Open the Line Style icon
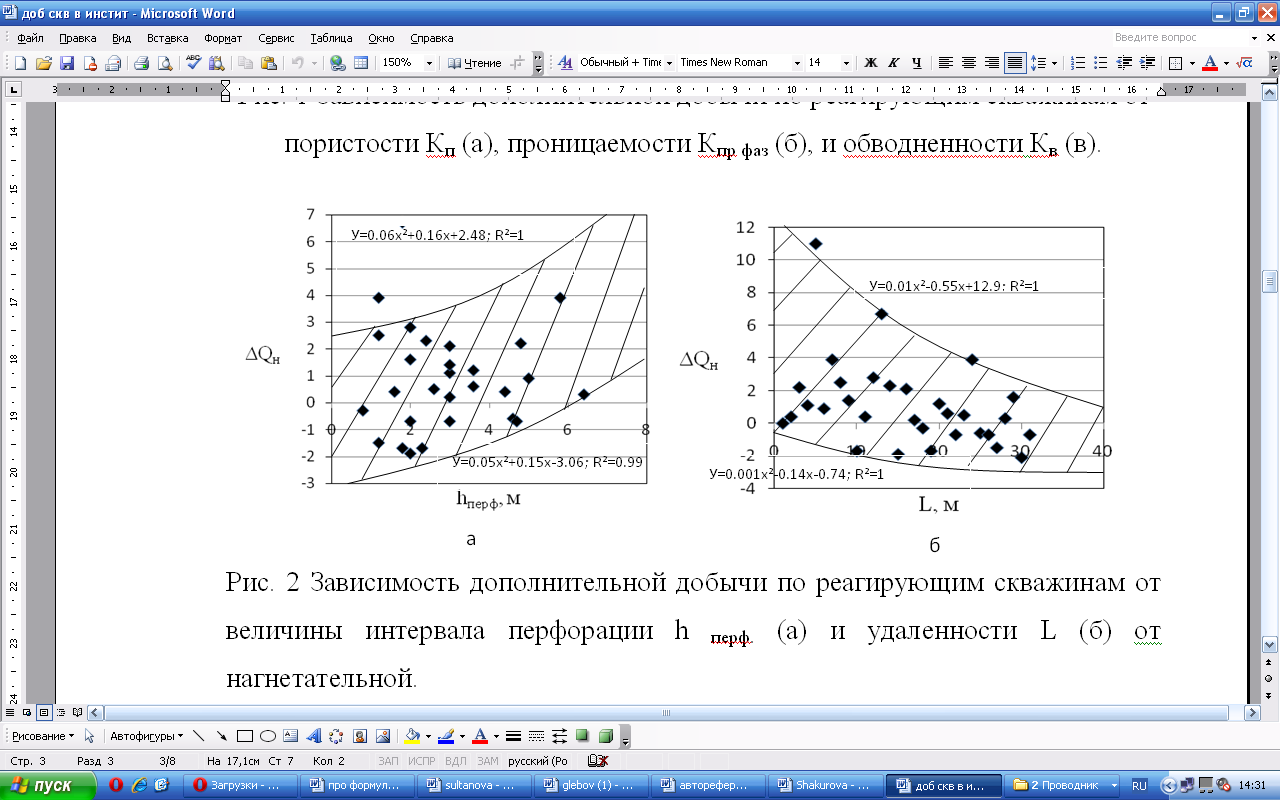The image size is (1280, 800). click(513, 736)
